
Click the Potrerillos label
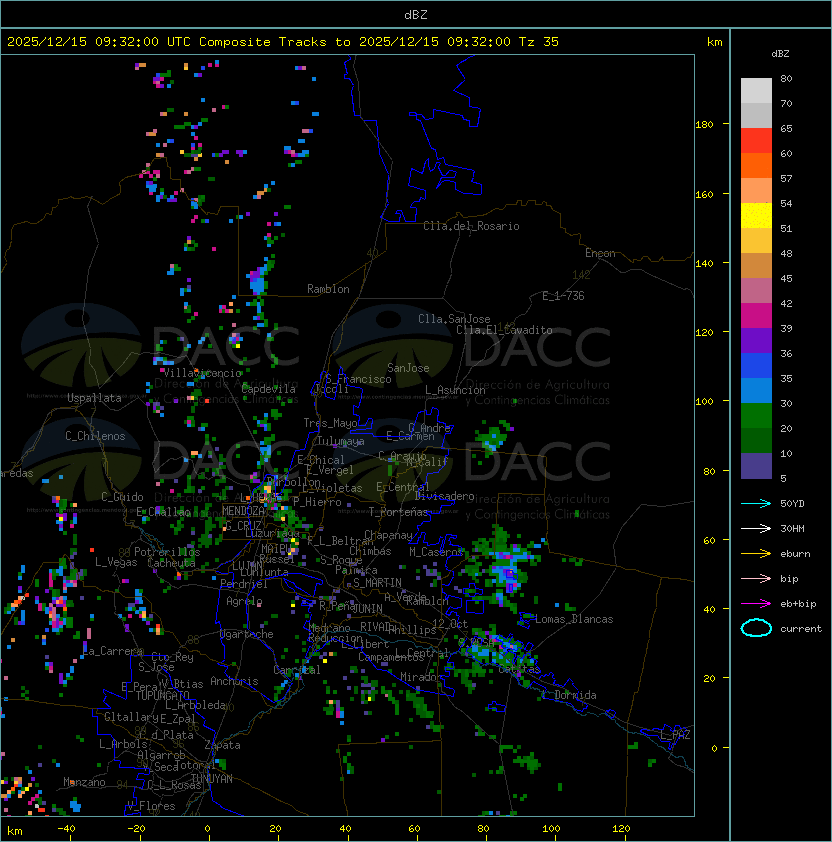(x=167, y=551)
